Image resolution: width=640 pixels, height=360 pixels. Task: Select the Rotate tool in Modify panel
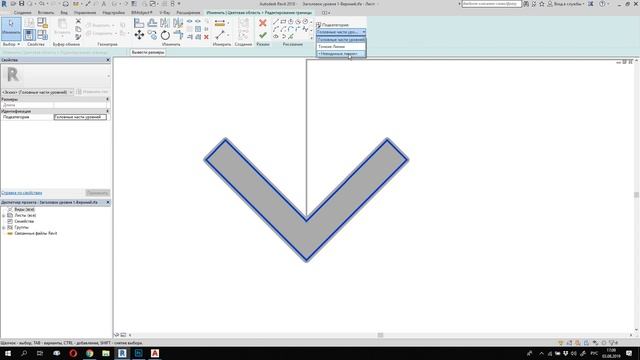[x=165, y=35]
